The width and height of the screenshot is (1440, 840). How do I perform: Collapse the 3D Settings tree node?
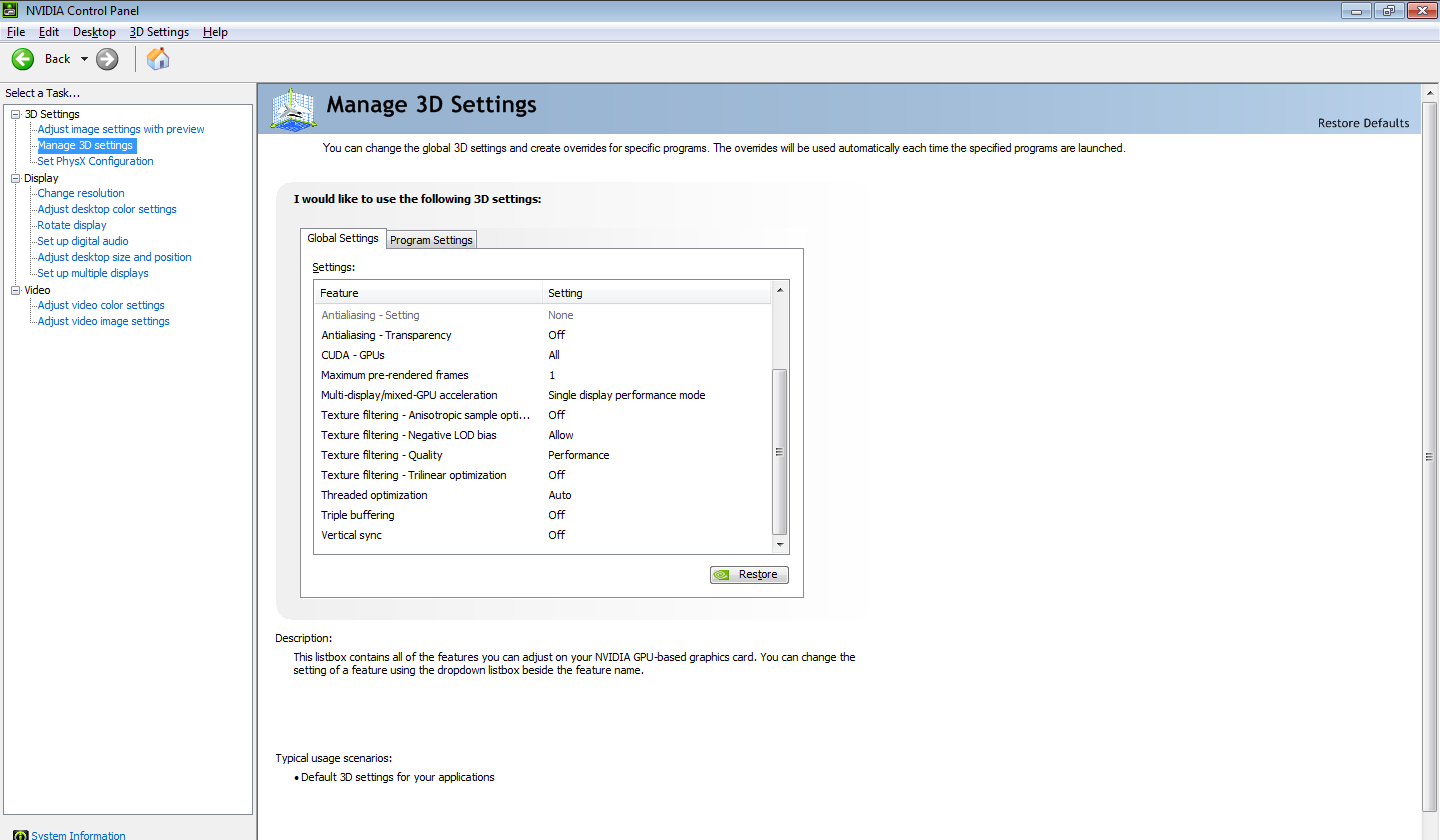(15, 114)
